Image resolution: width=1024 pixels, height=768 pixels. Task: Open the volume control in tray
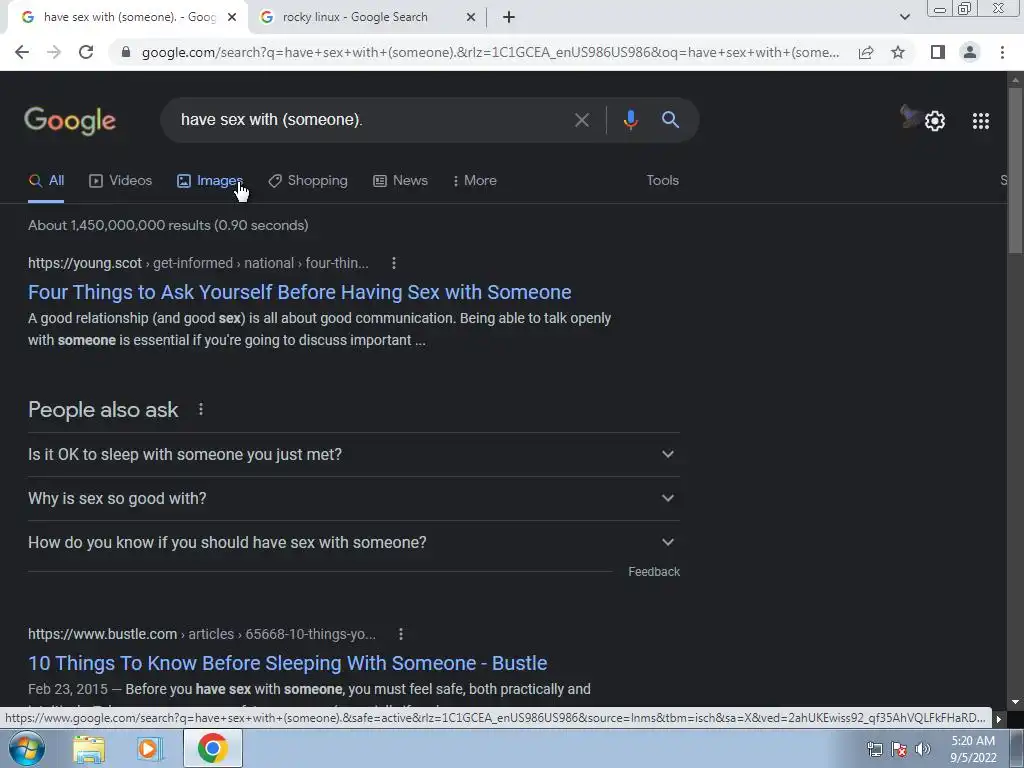[922, 749]
